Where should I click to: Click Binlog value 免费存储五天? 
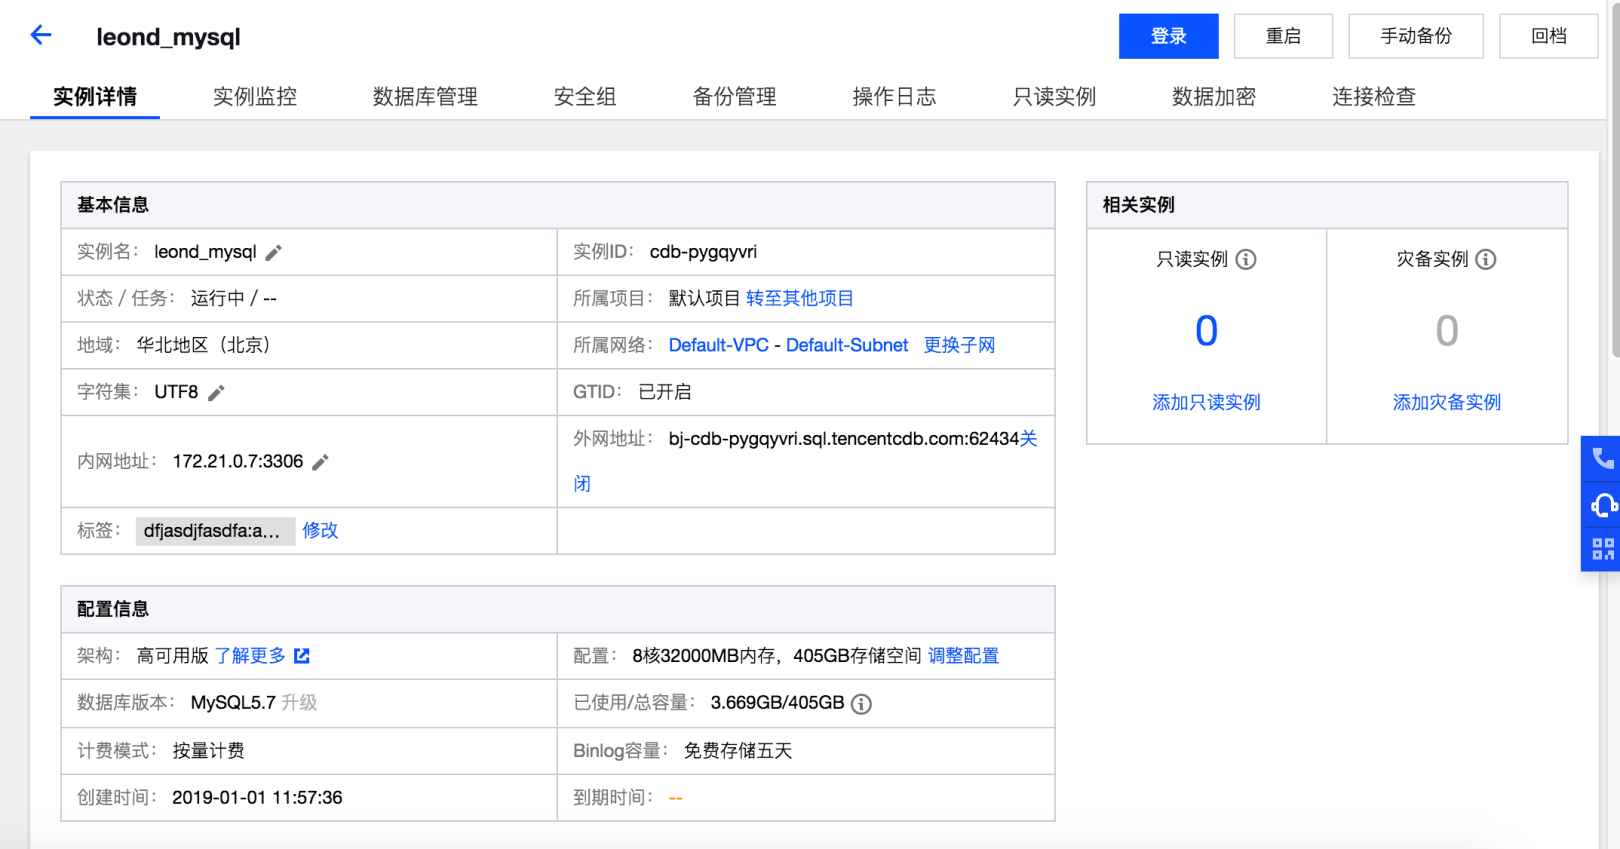point(738,751)
